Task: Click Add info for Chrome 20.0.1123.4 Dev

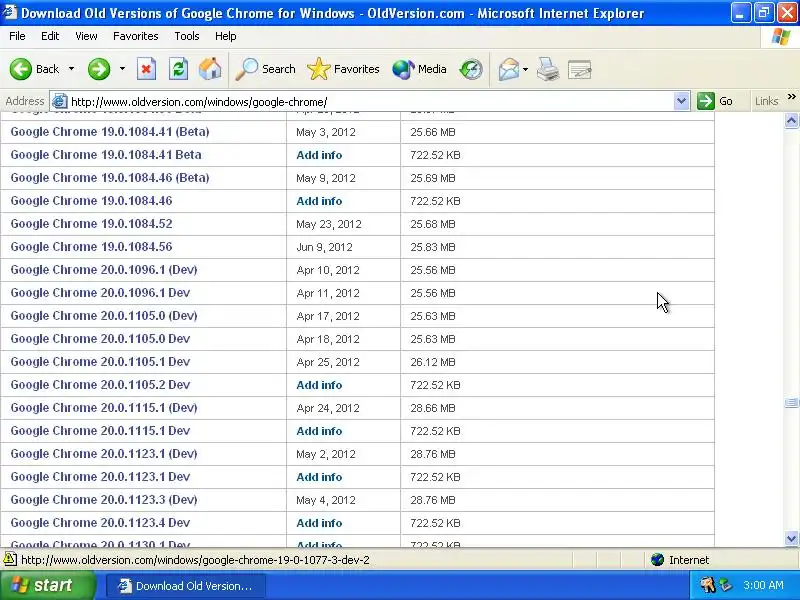Action: [x=319, y=523]
